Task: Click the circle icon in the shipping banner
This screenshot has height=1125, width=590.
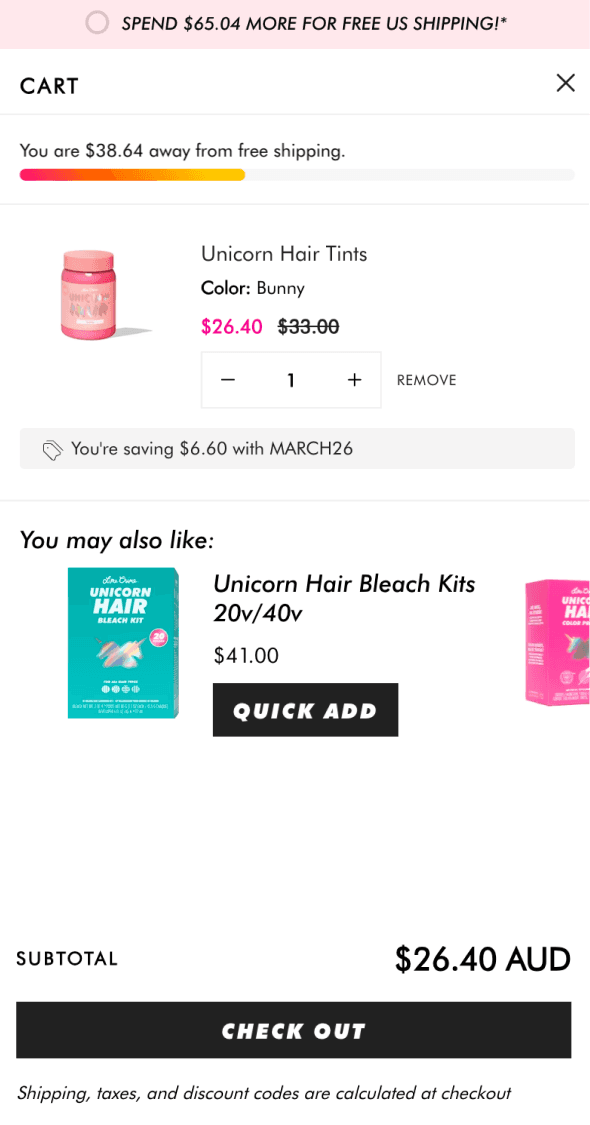Action: pos(97,22)
